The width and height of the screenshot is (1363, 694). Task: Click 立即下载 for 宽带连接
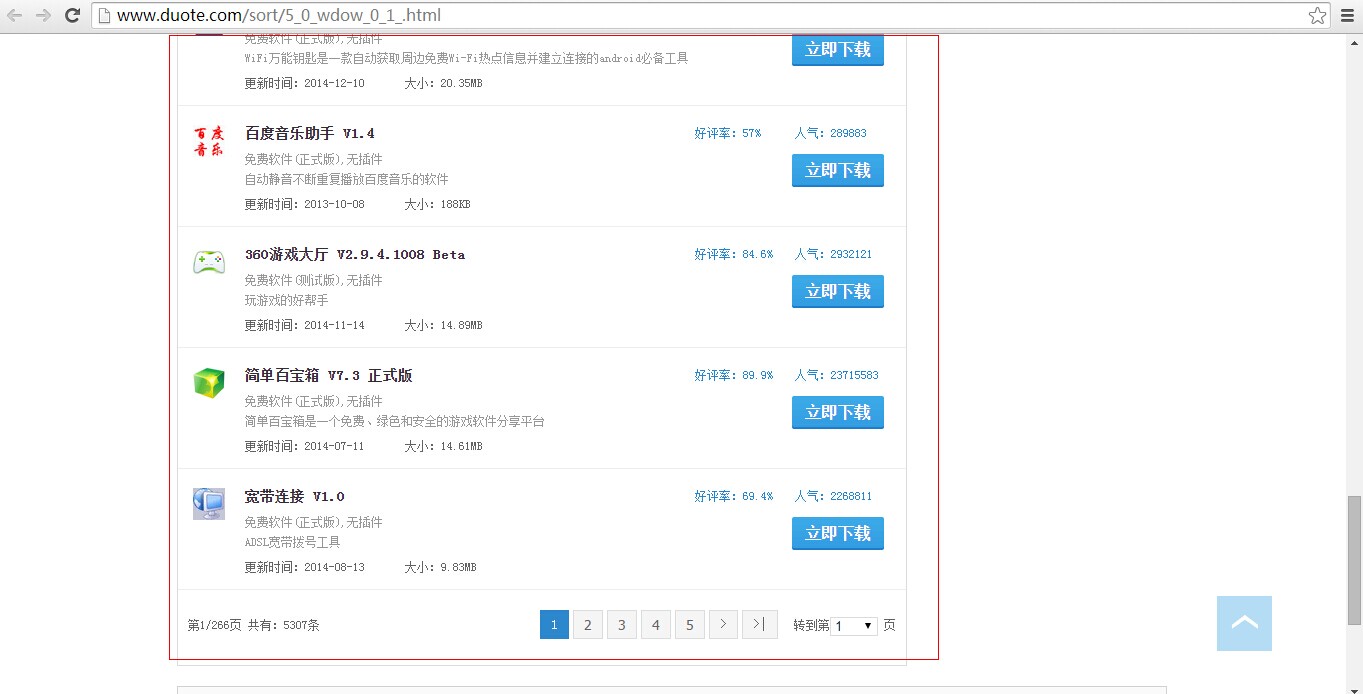(x=837, y=533)
